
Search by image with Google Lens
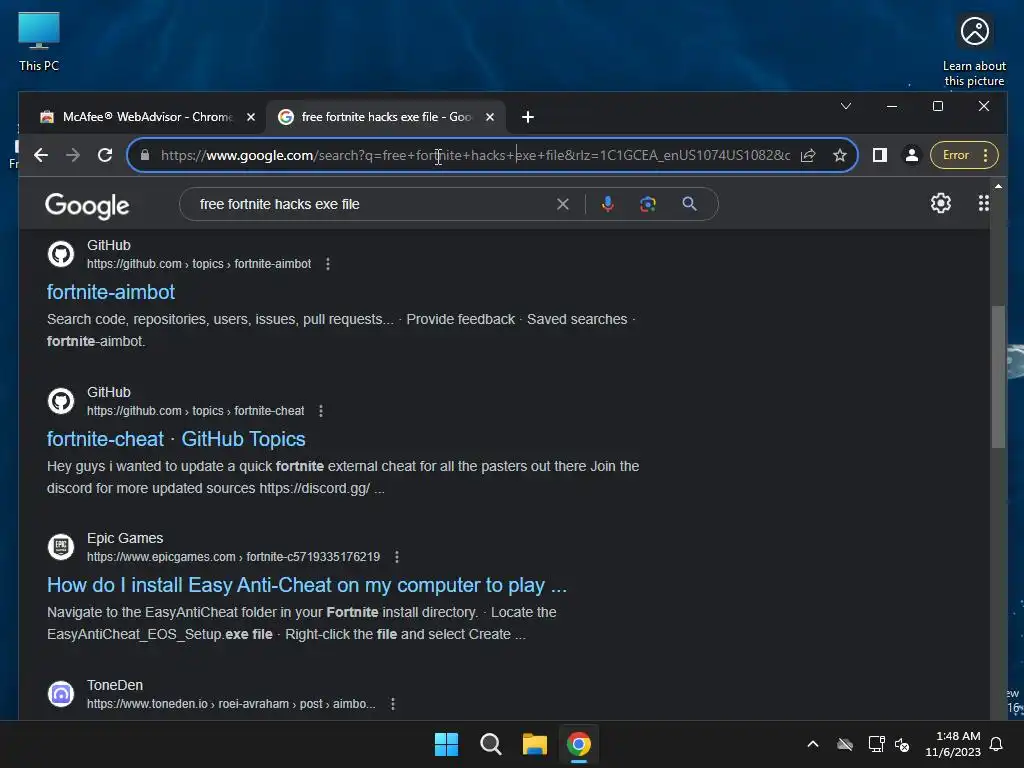pos(648,204)
